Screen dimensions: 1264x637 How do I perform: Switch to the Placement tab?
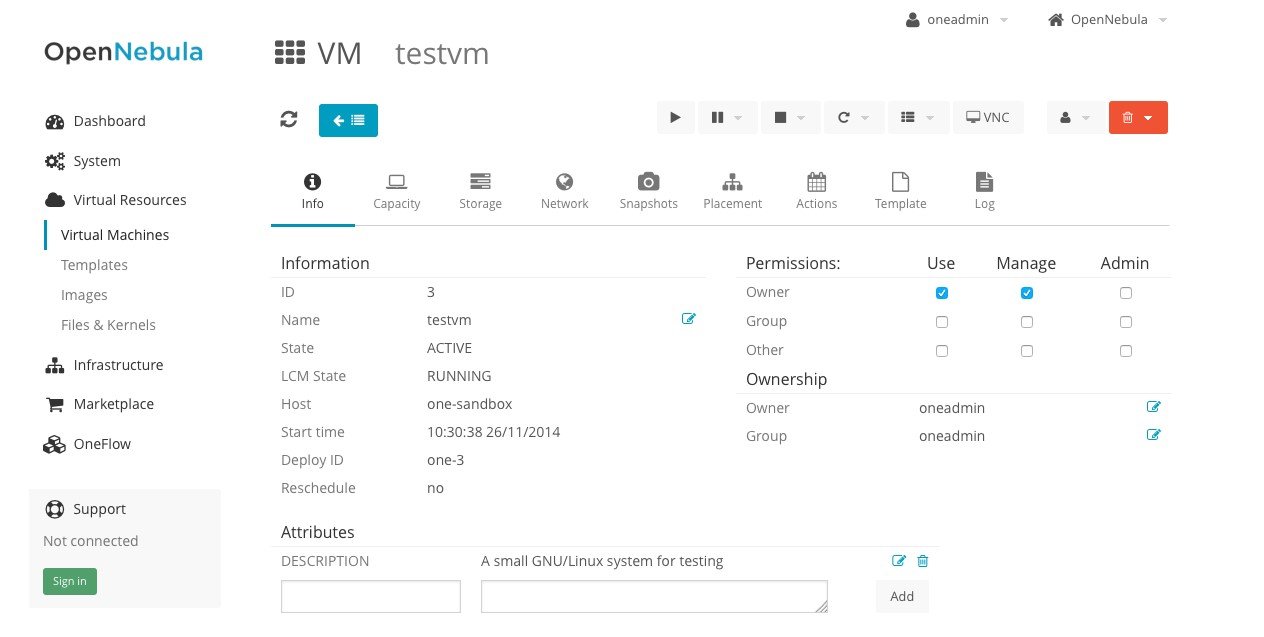pos(733,191)
